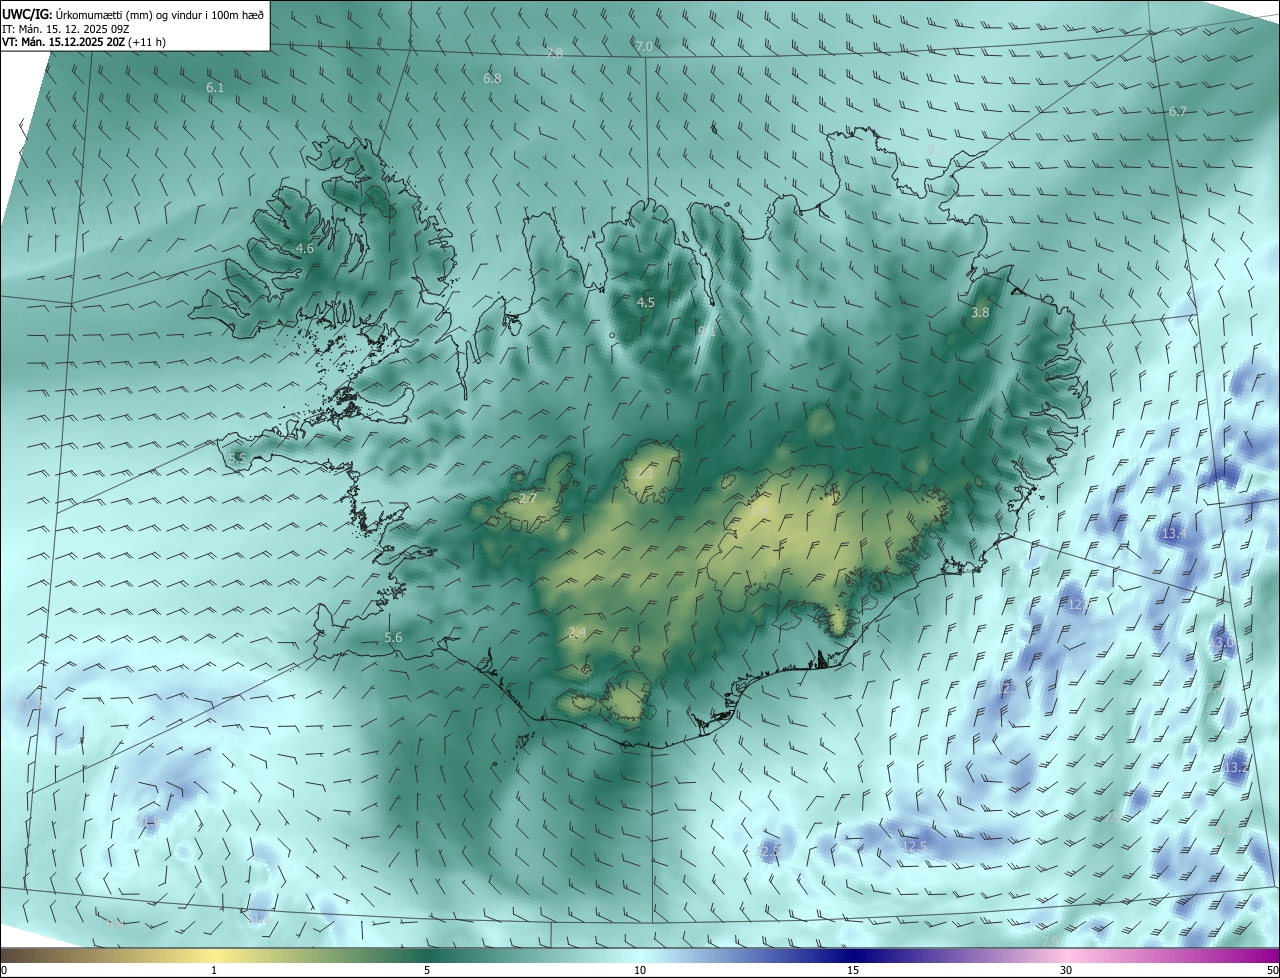The image size is (1280, 978).
Task: Click the 5.5 value label on the map
Action: 237,458
